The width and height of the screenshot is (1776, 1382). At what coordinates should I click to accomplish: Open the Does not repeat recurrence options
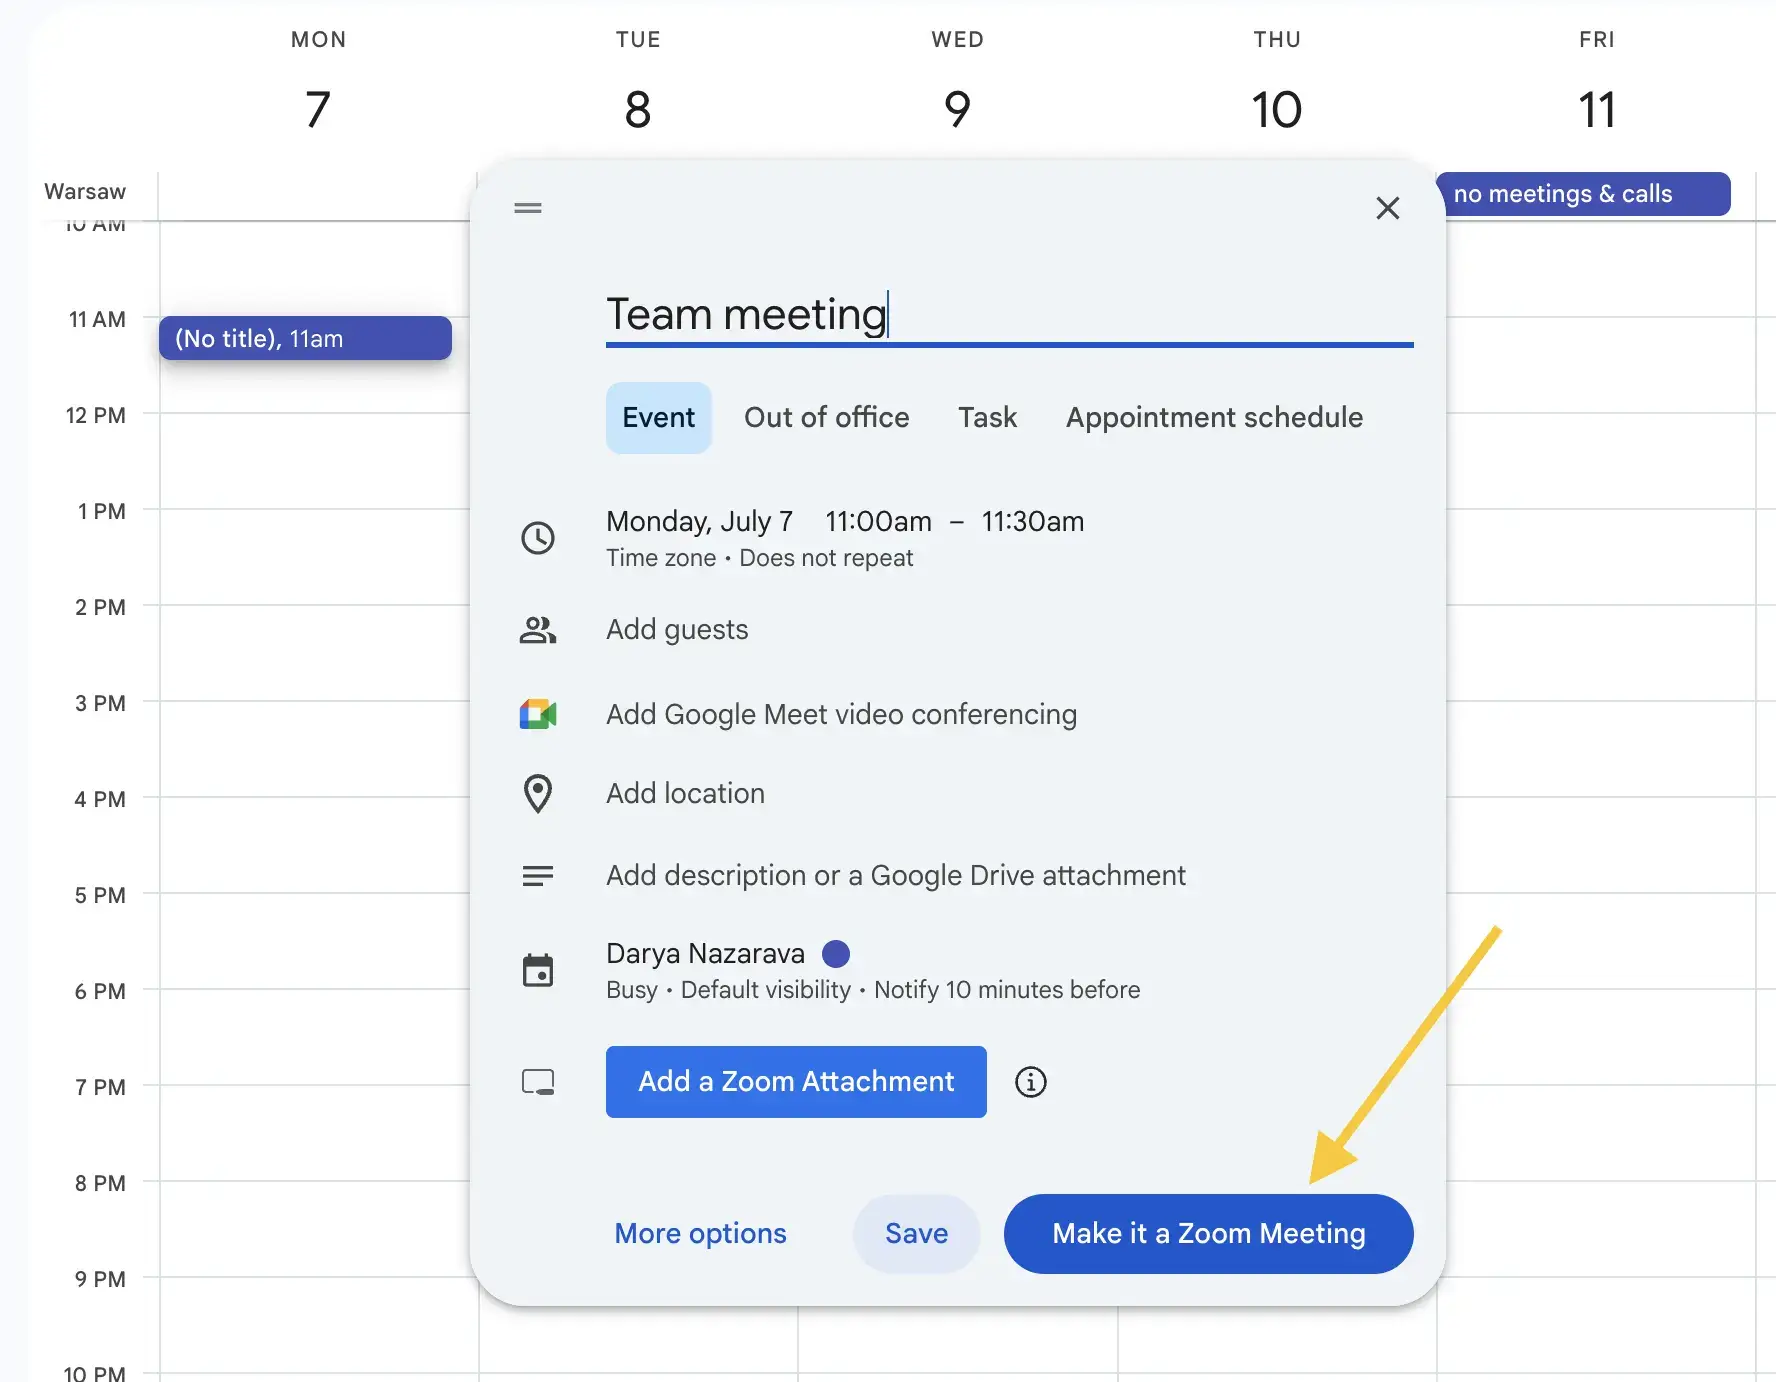pos(826,558)
